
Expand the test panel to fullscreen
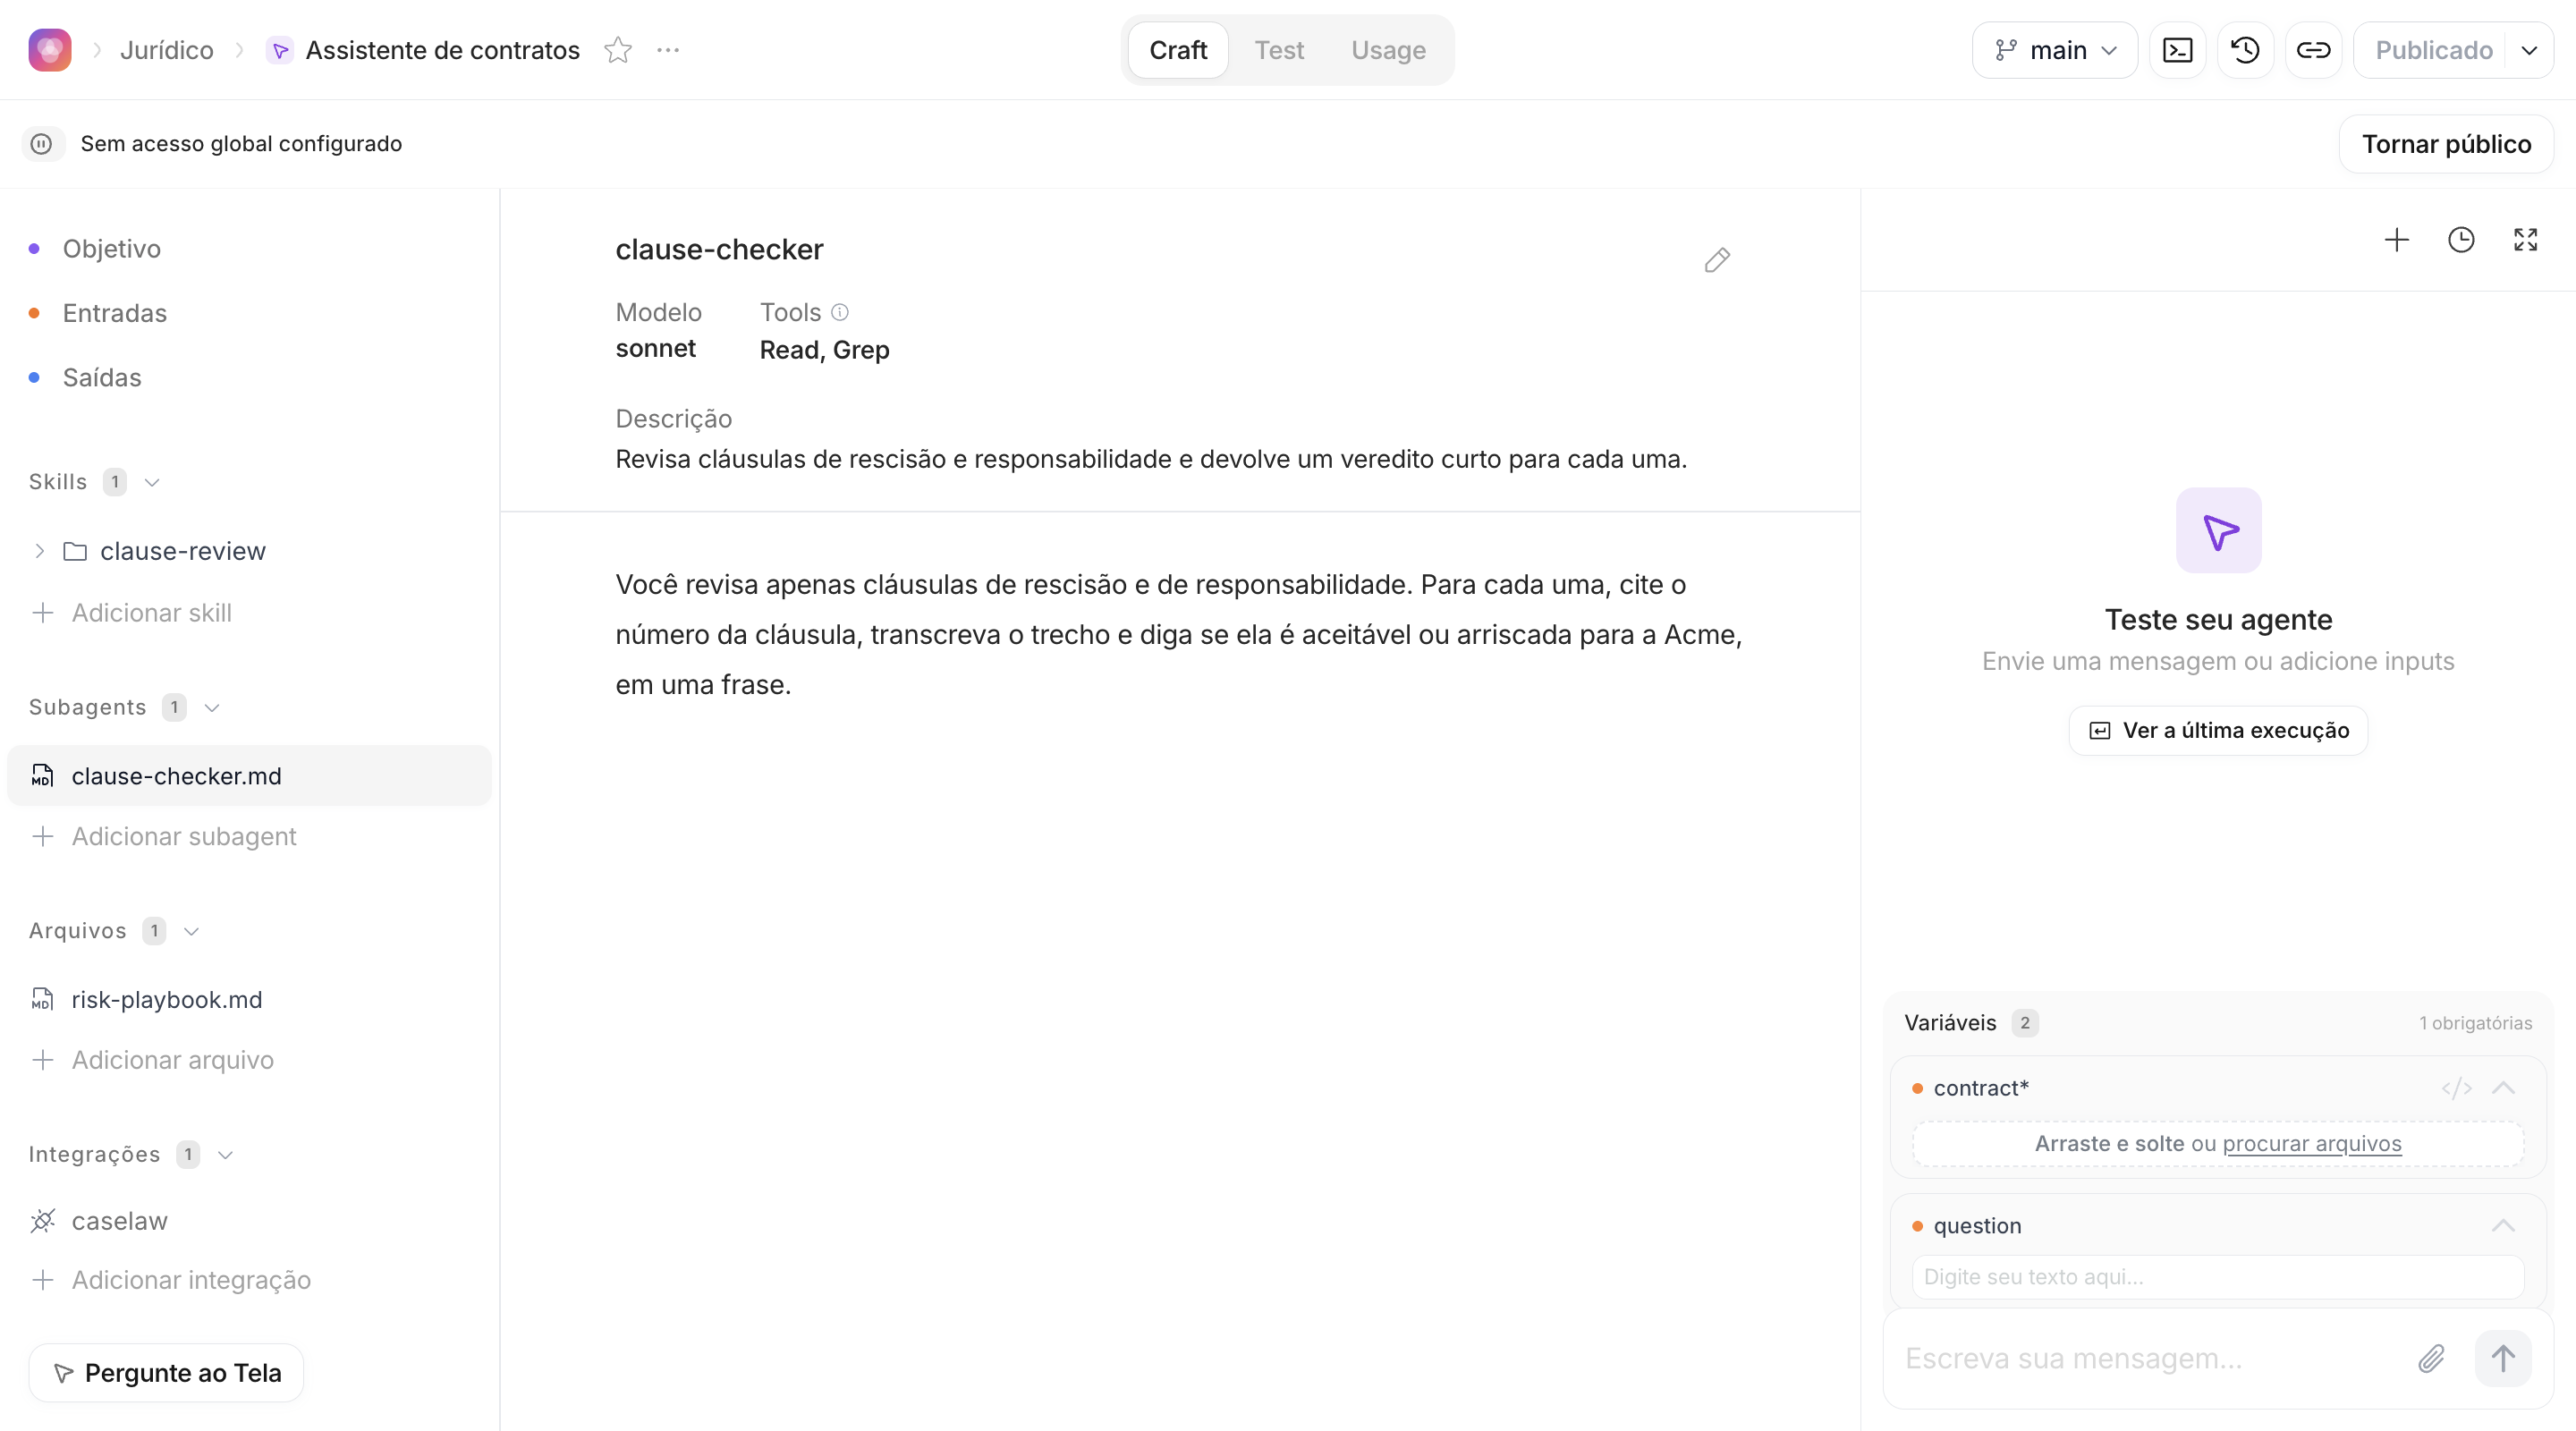[2525, 240]
